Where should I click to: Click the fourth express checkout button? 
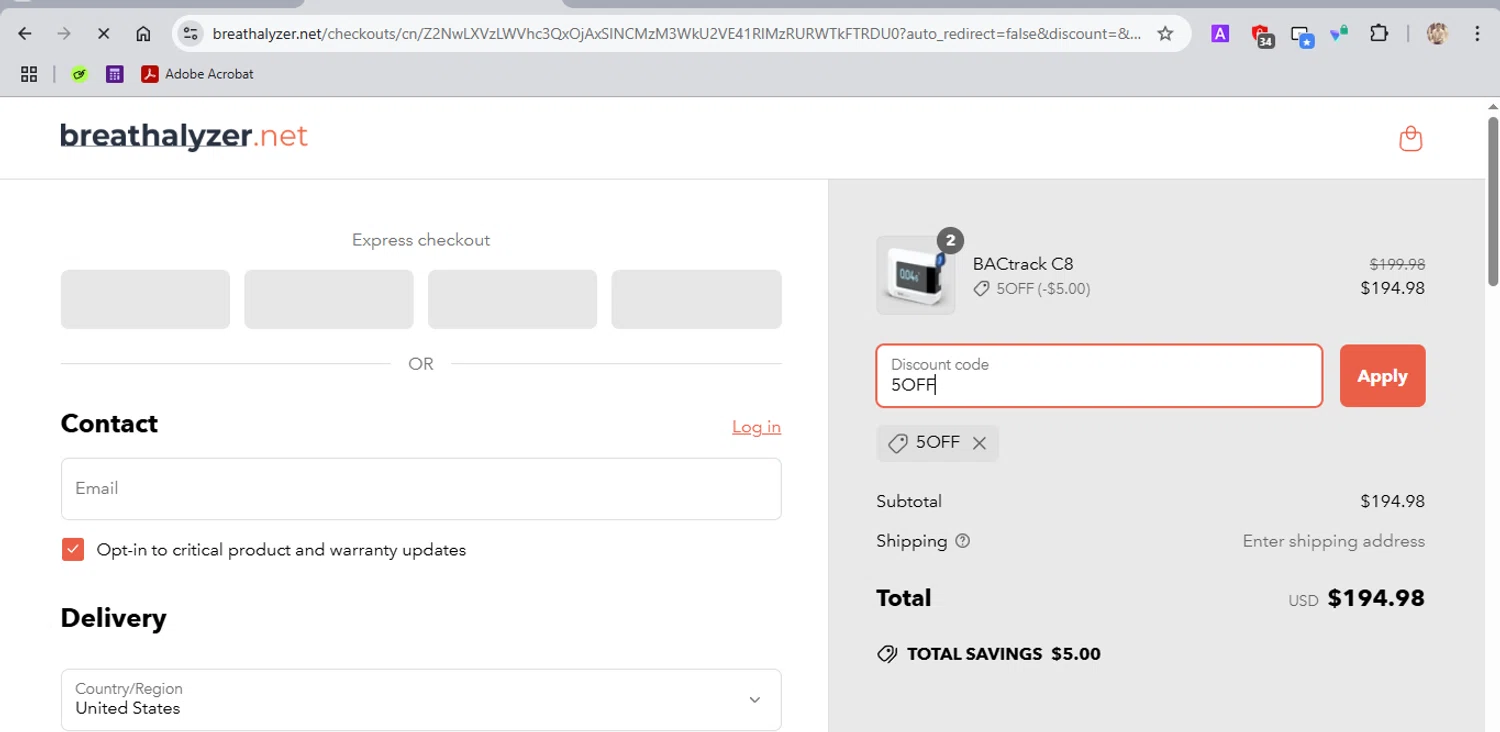tap(696, 299)
